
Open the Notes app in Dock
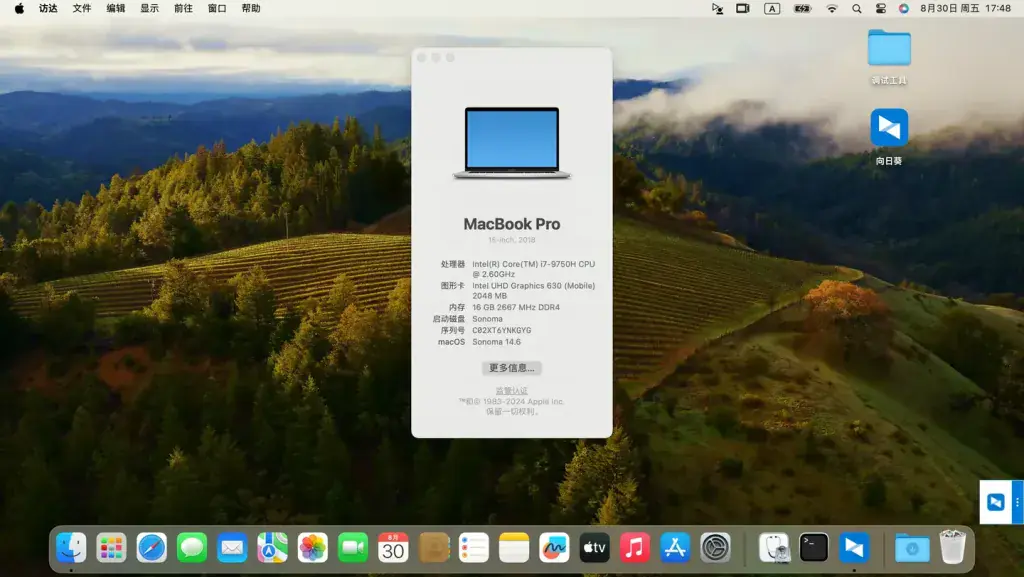point(514,548)
